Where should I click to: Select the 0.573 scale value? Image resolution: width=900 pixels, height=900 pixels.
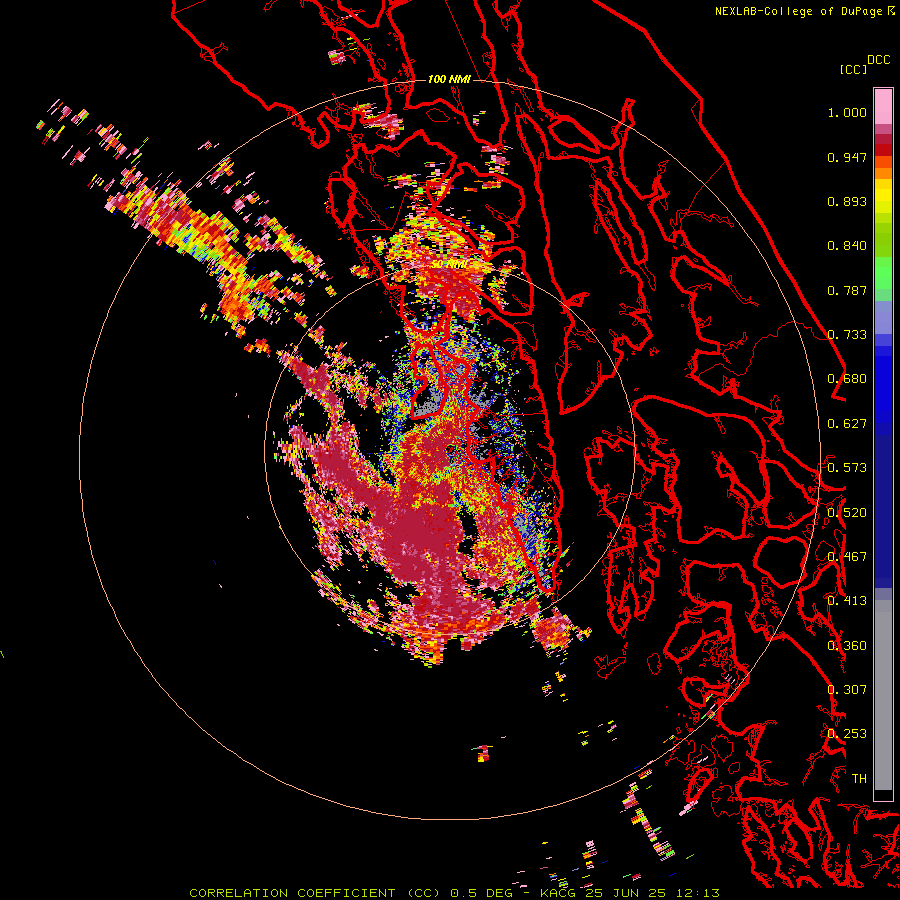tap(847, 468)
